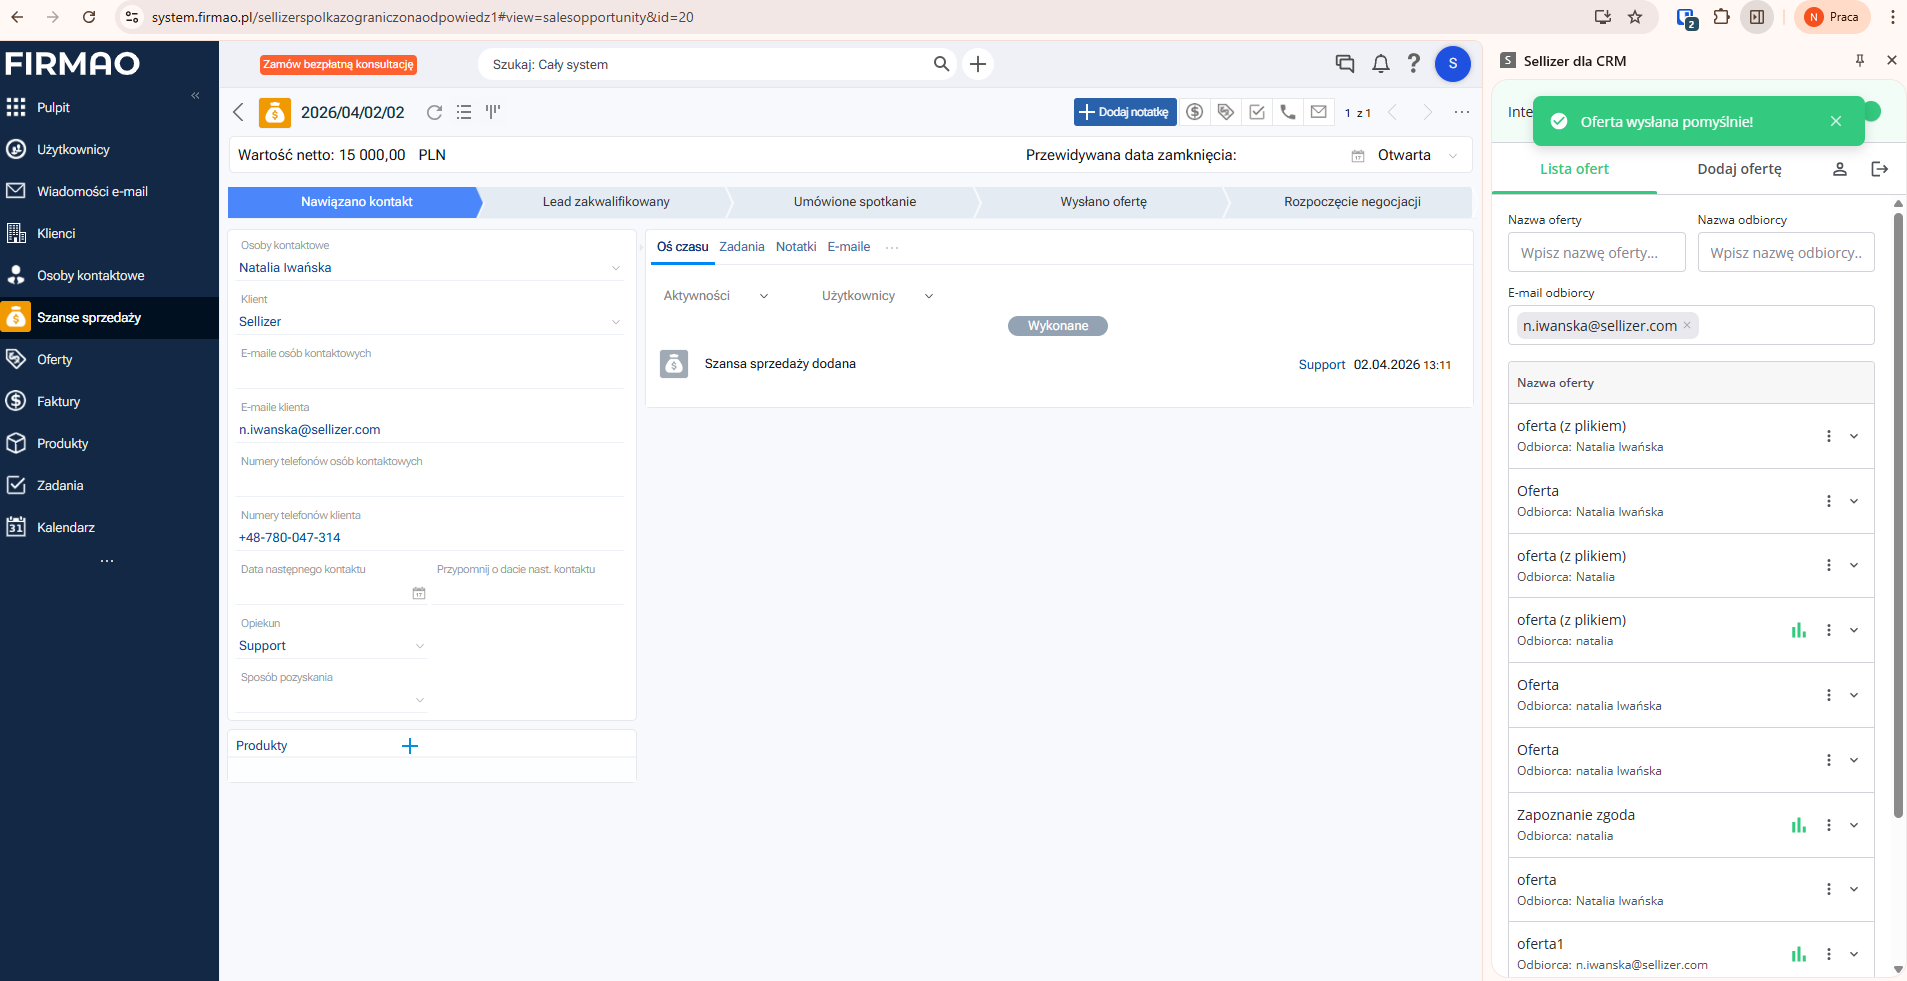Image resolution: width=1907 pixels, height=981 pixels.
Task: Open the three-dot menu for Zapoznanie zgoda
Action: [x=1828, y=825]
